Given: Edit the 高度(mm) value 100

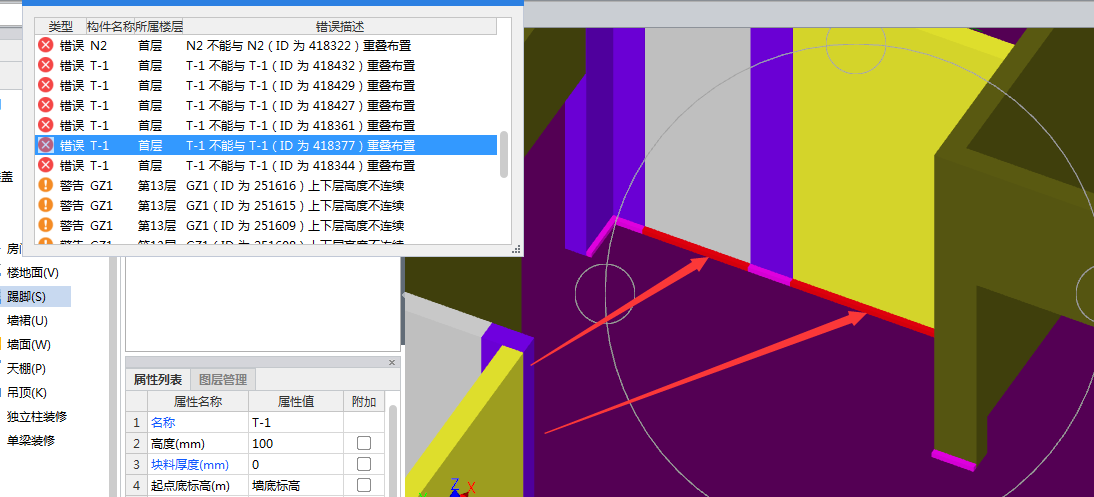Looking at the screenshot, I should 295,443.
